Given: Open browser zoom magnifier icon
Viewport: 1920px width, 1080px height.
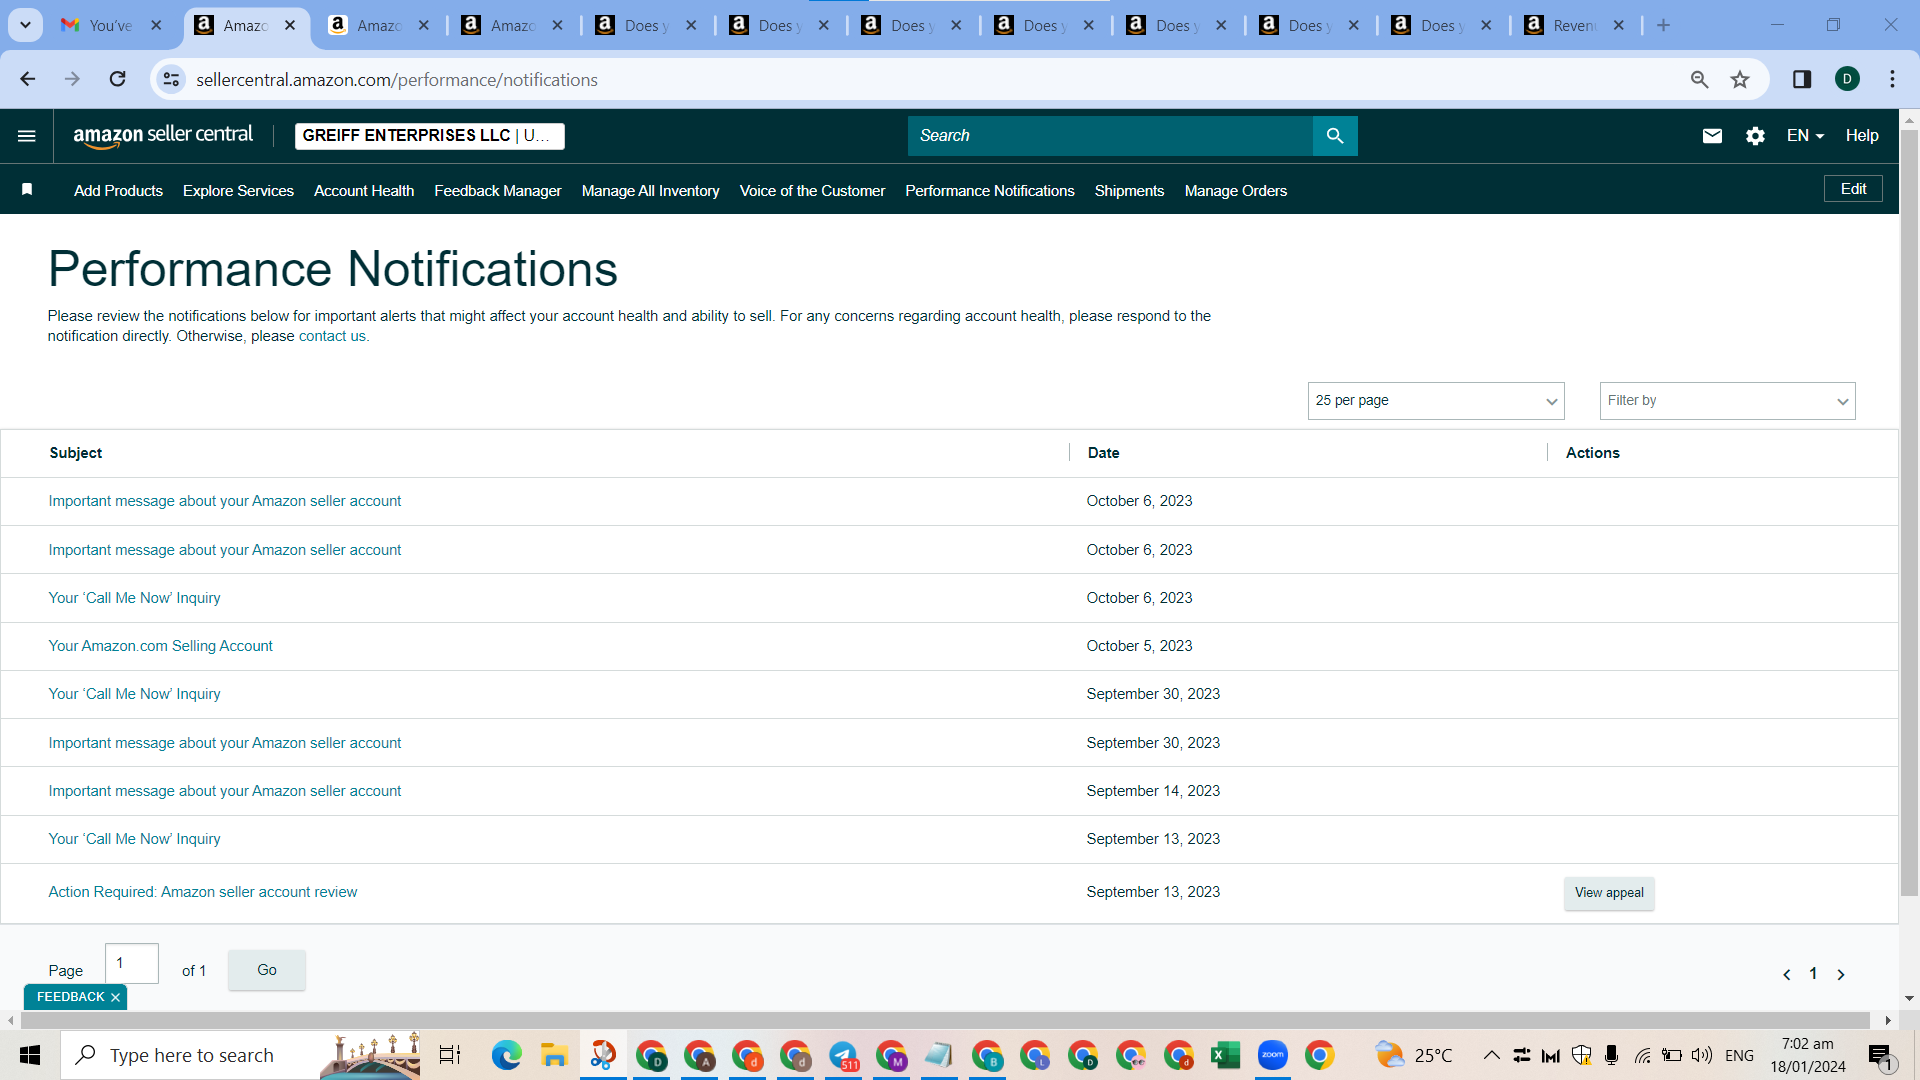Looking at the screenshot, I should click(1699, 79).
